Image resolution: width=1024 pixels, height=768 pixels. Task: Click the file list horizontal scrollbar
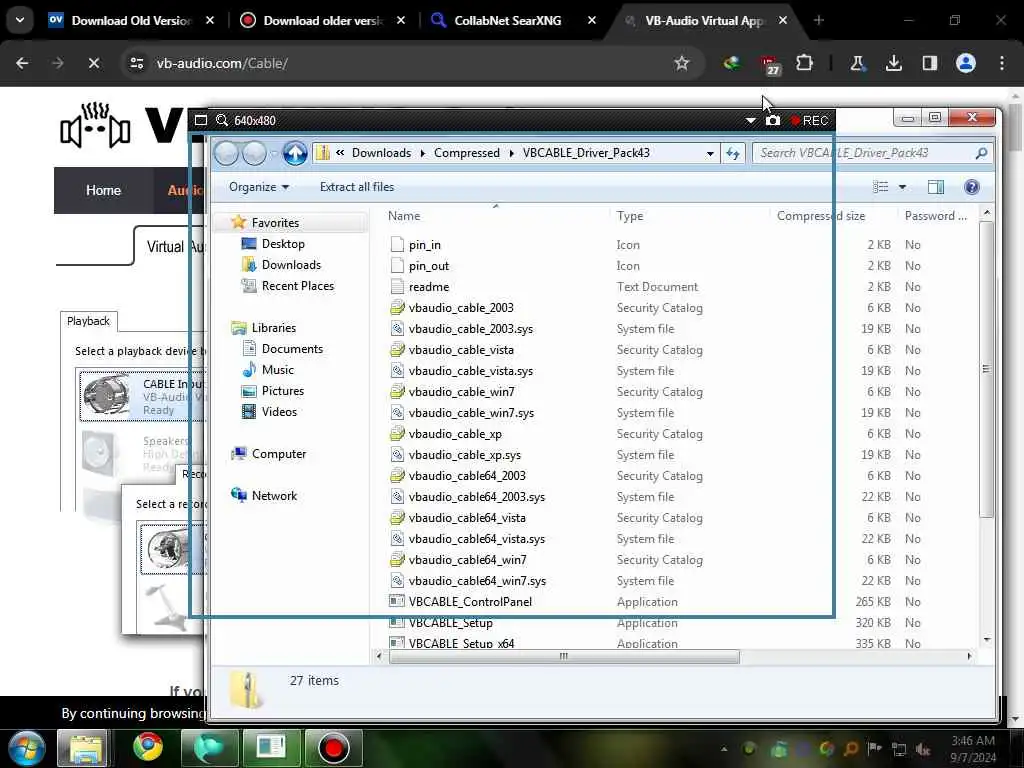[x=564, y=656]
